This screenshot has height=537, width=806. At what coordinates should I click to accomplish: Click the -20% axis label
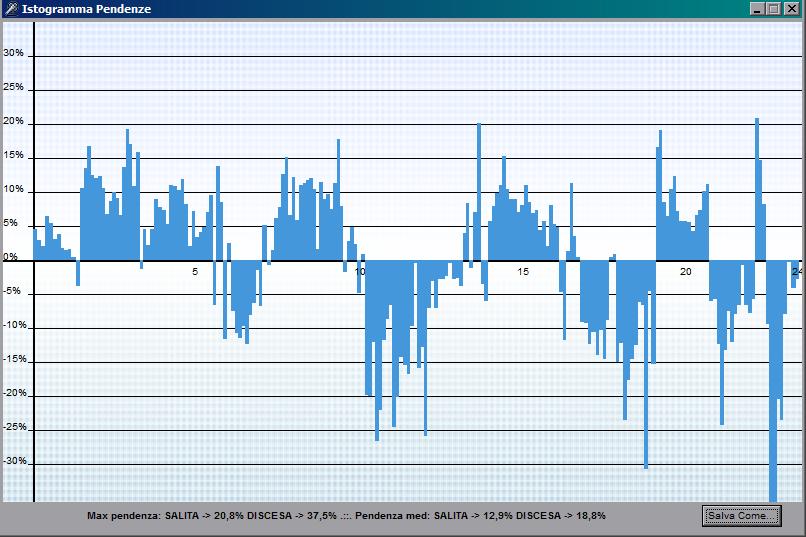point(15,393)
